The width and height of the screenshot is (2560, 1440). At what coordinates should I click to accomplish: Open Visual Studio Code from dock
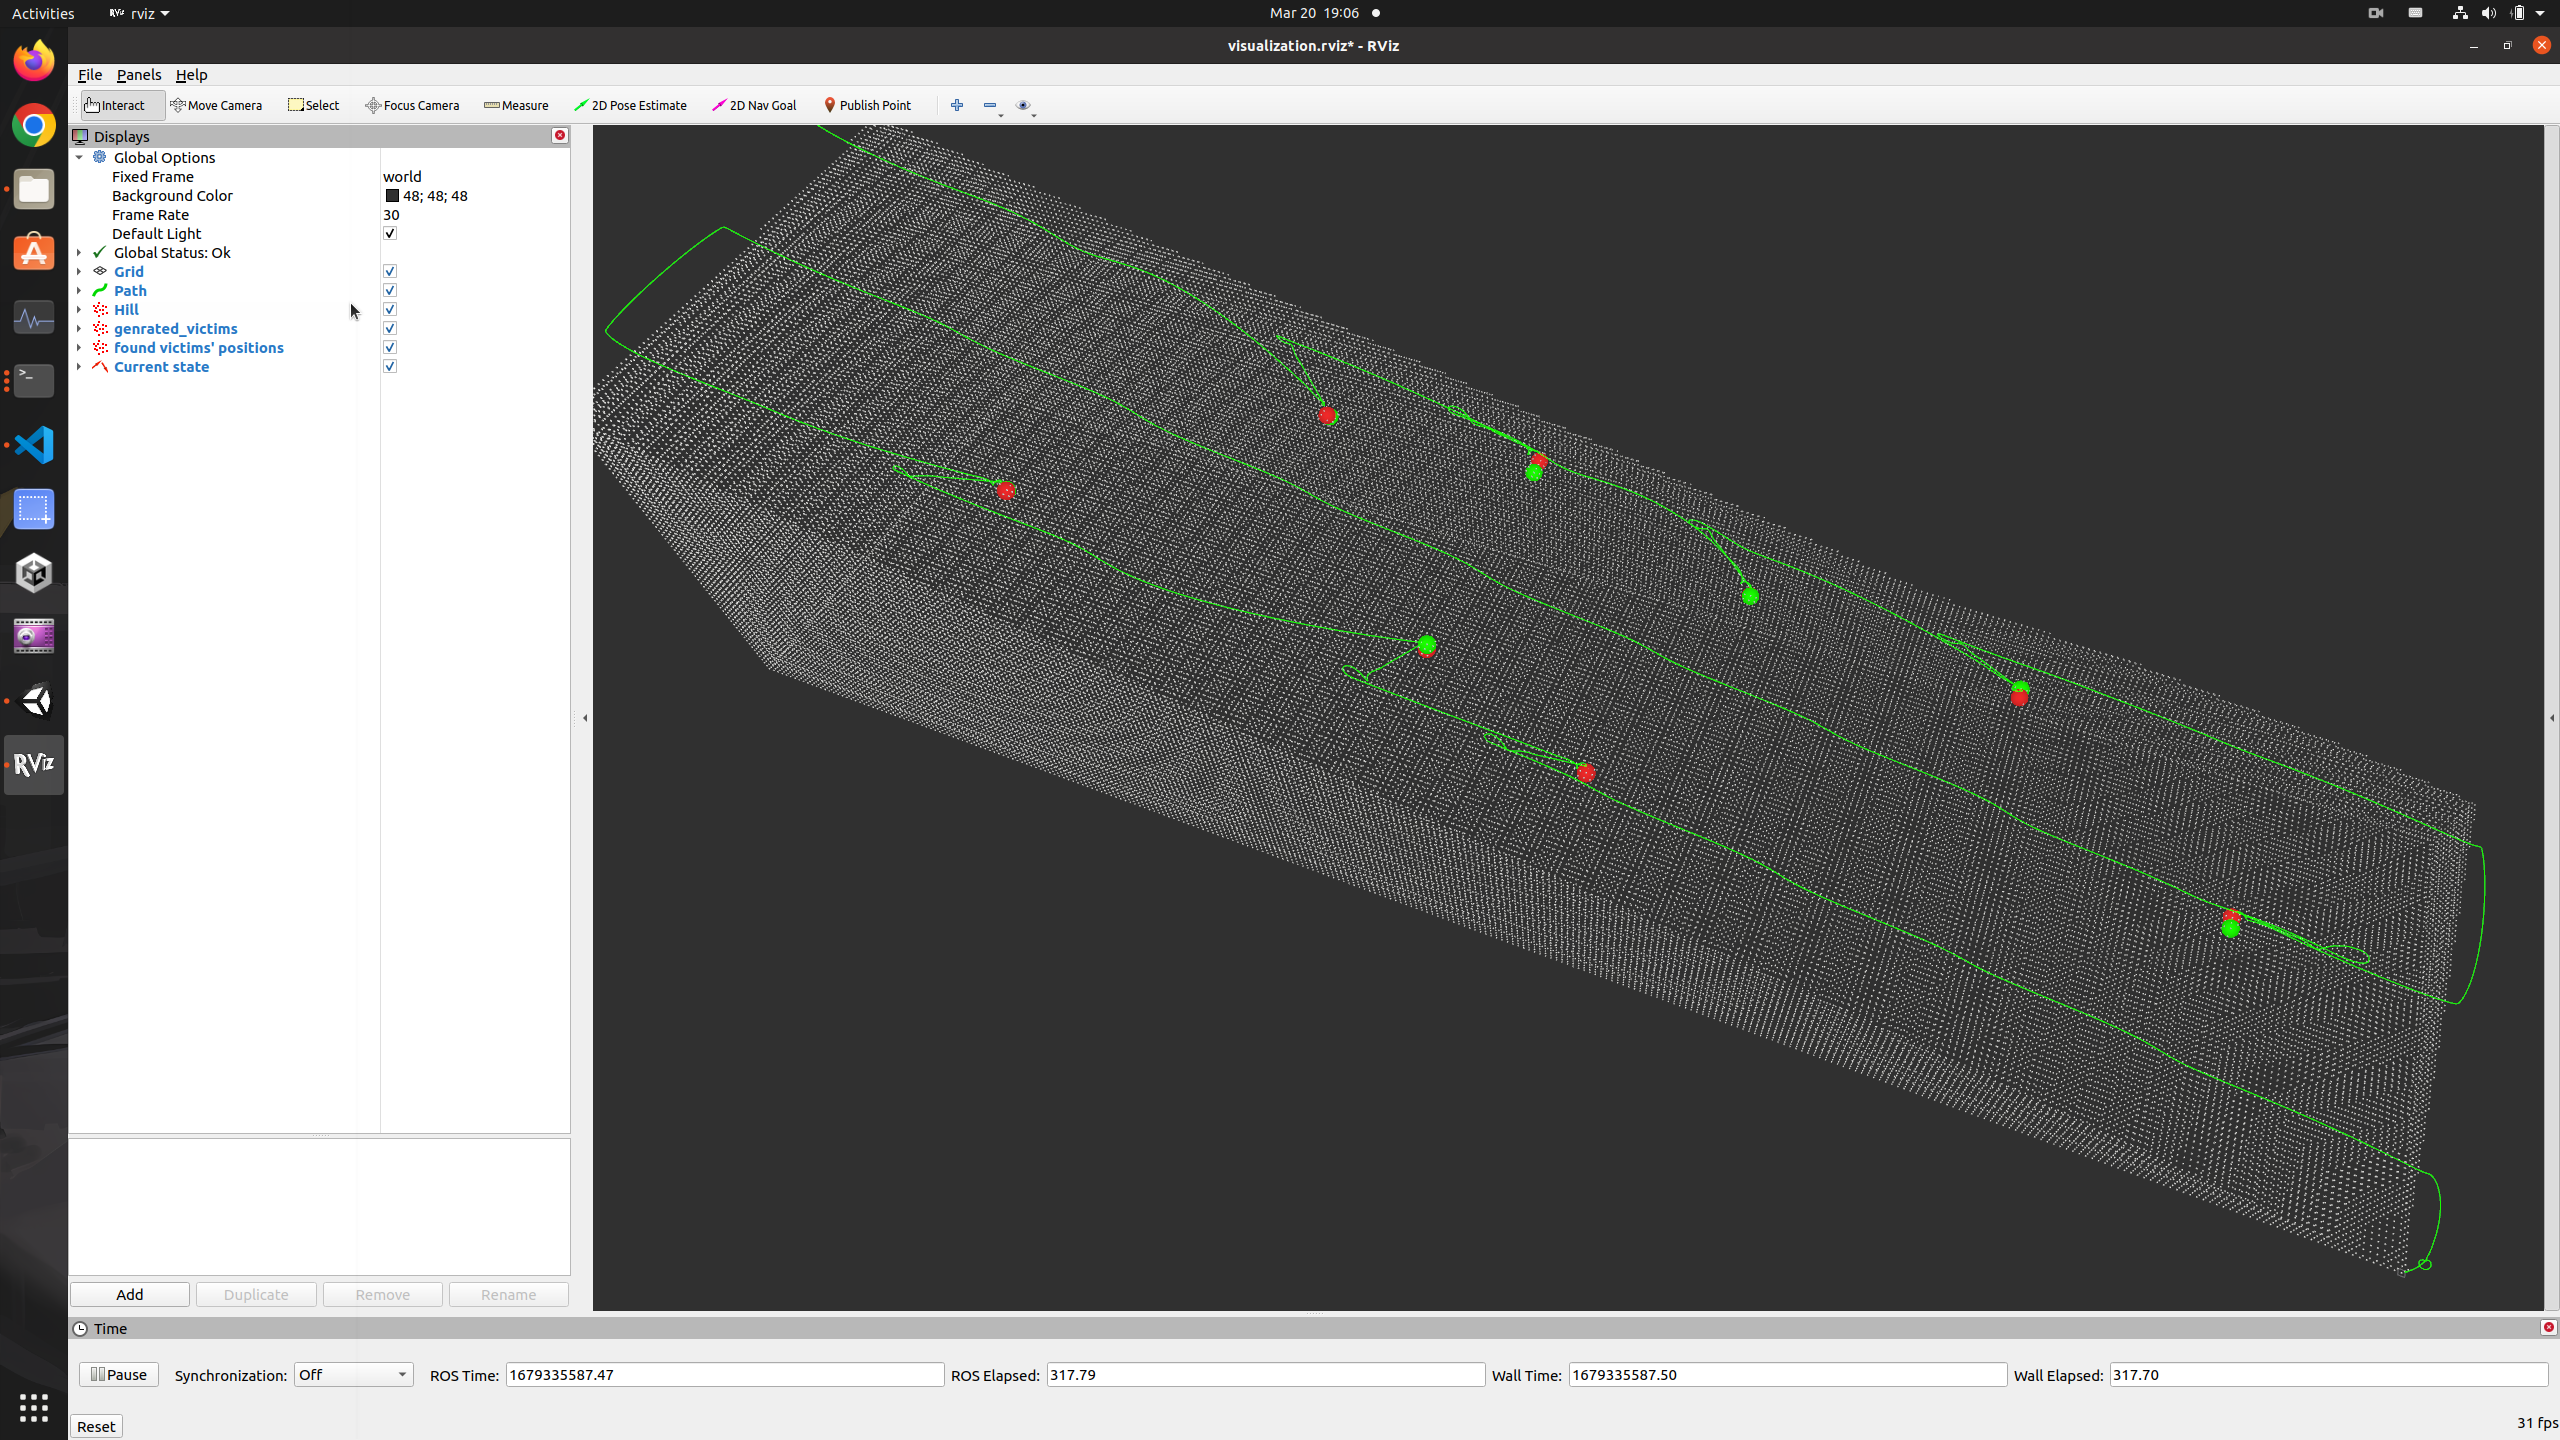[x=34, y=445]
